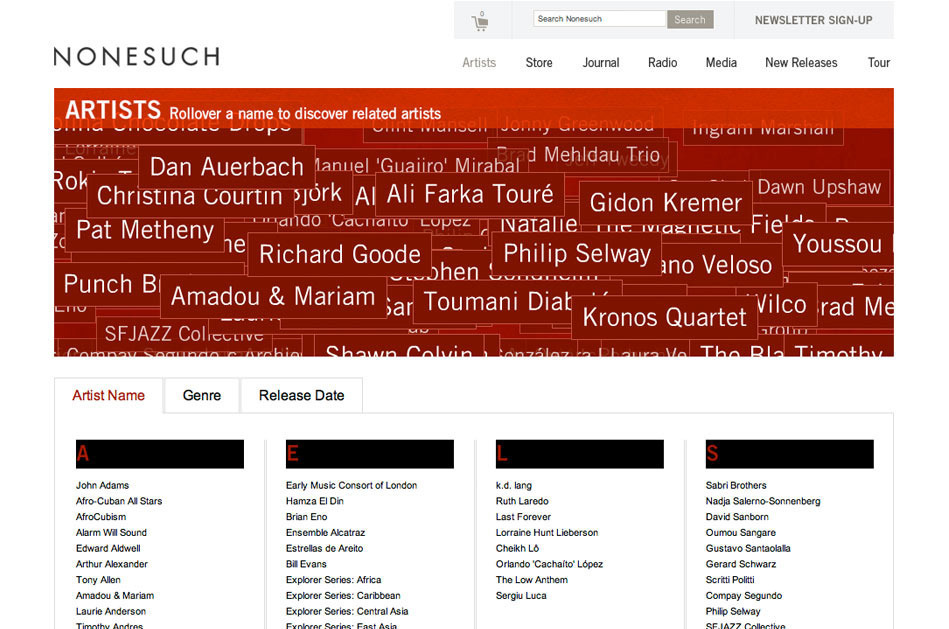
Task: Open the Media menu
Action: pyautogui.click(x=721, y=62)
